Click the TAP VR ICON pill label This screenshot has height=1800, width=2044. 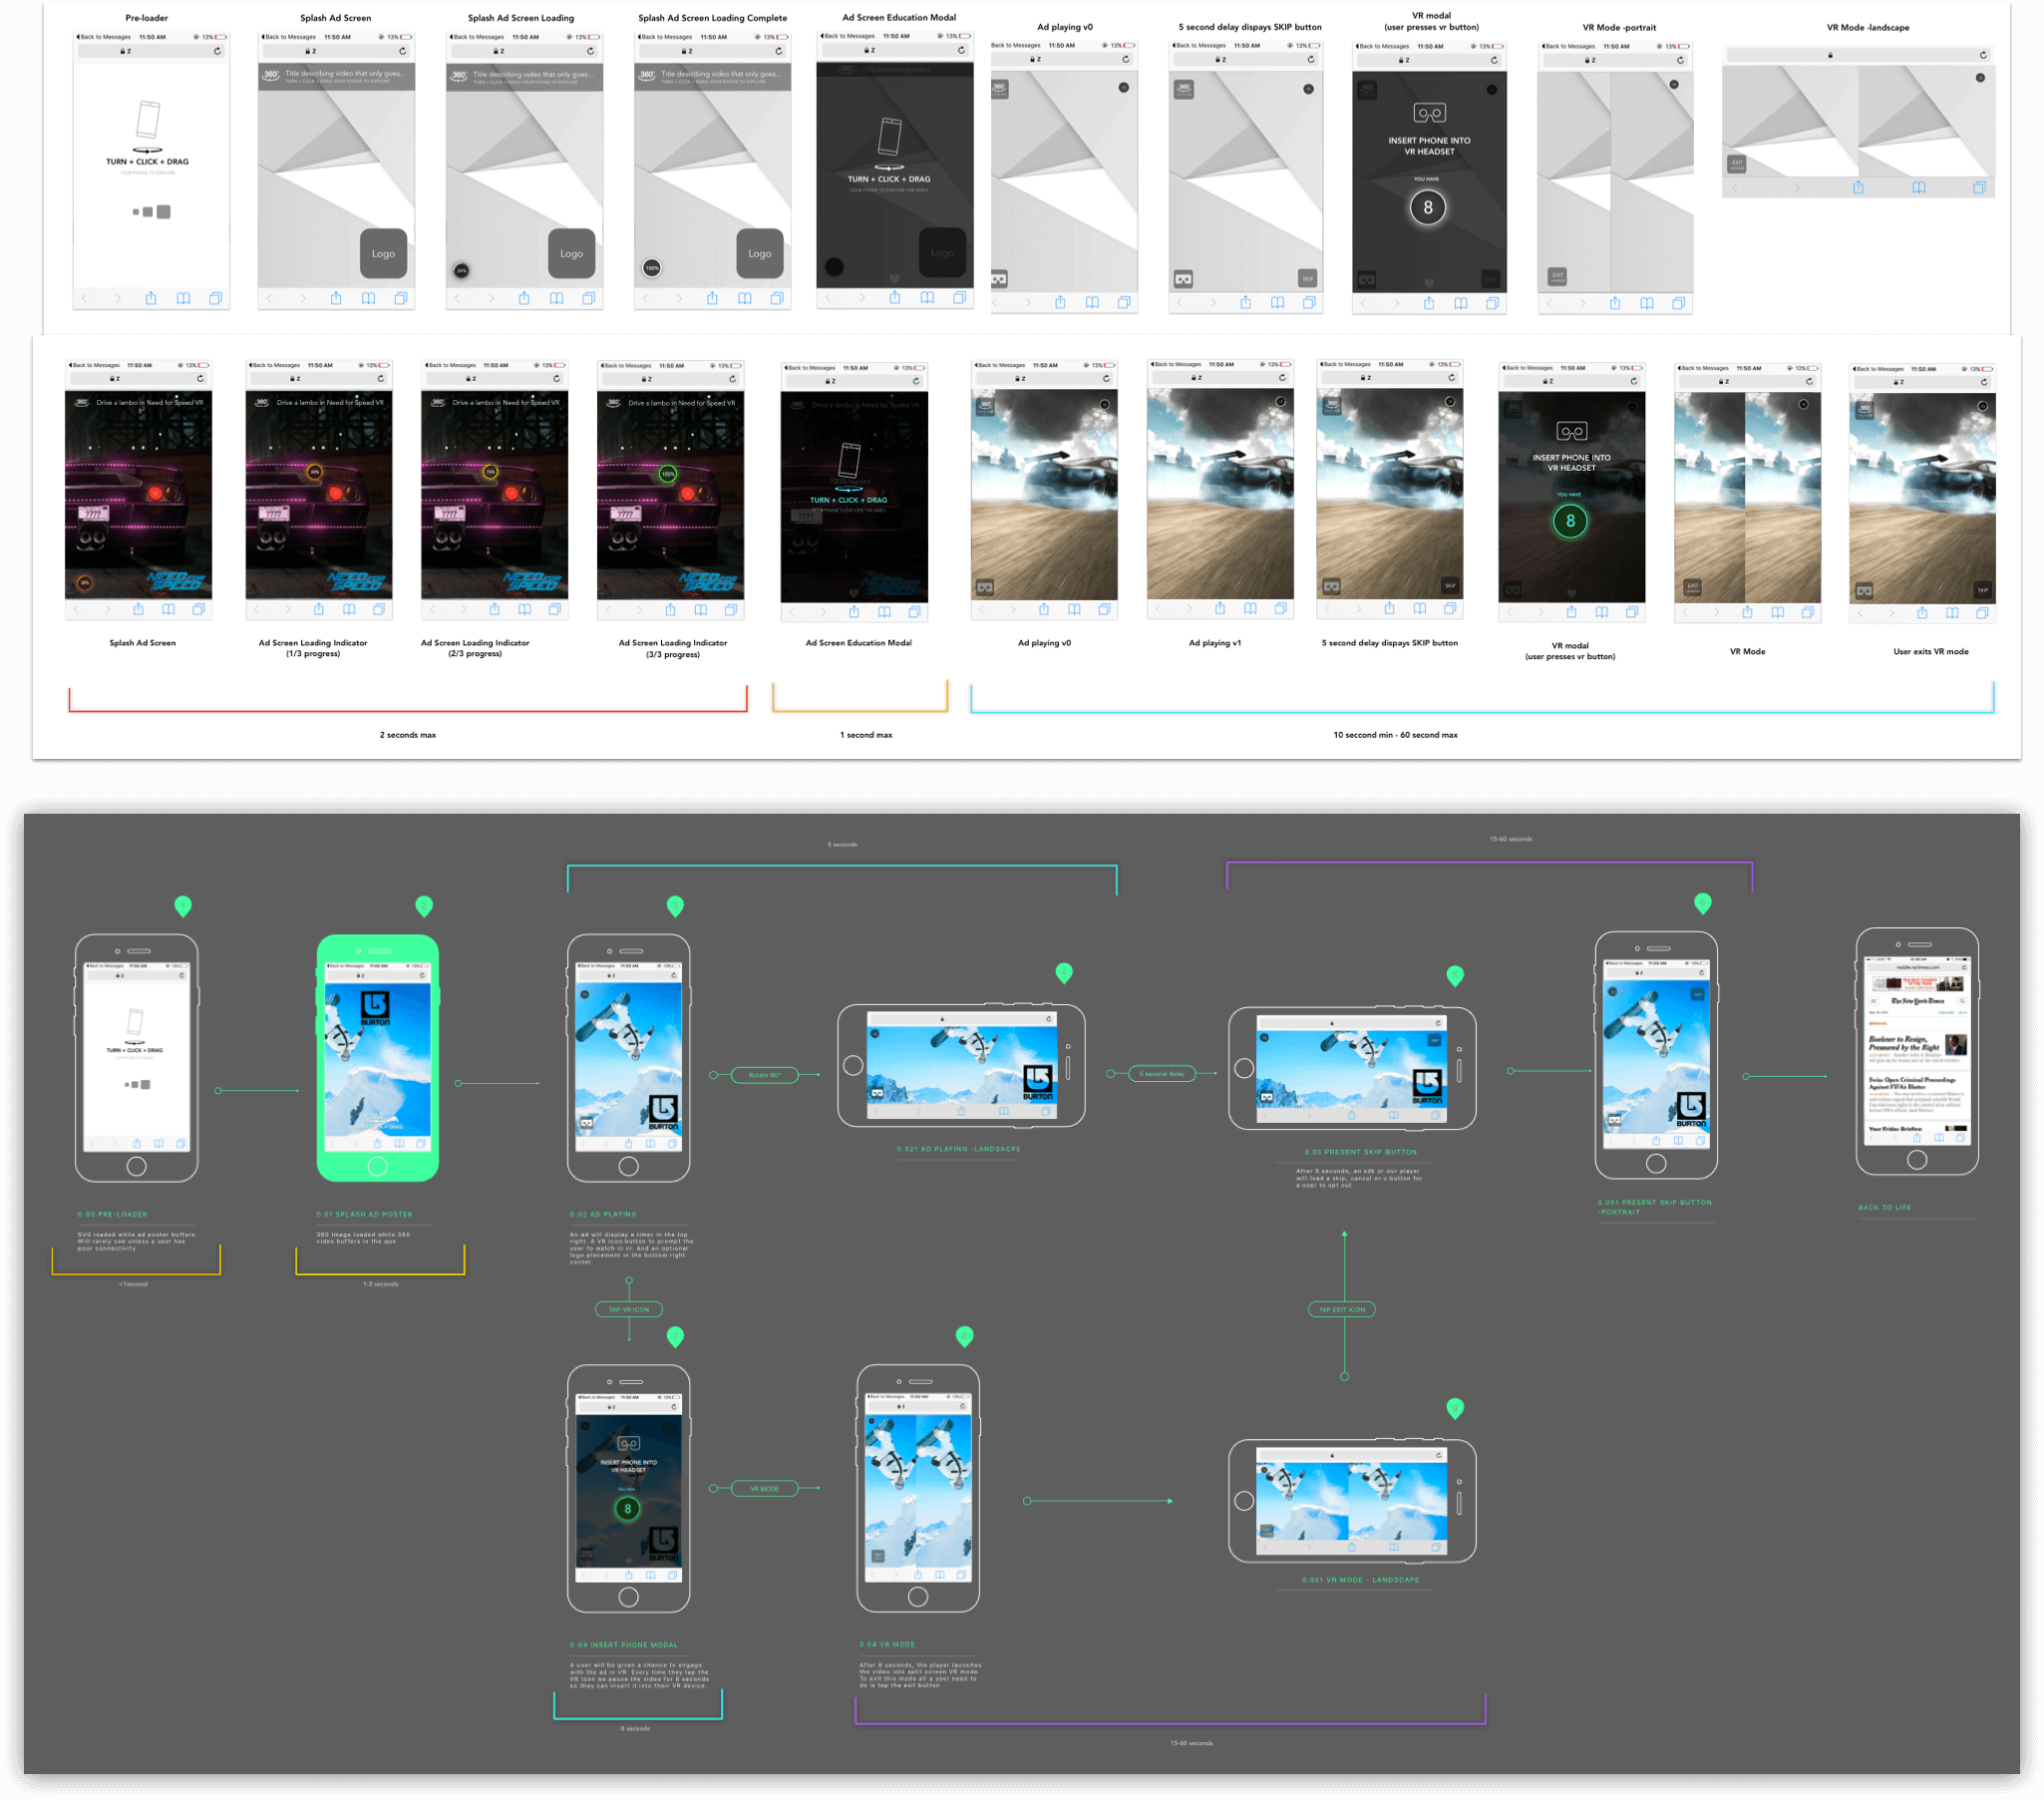628,1309
